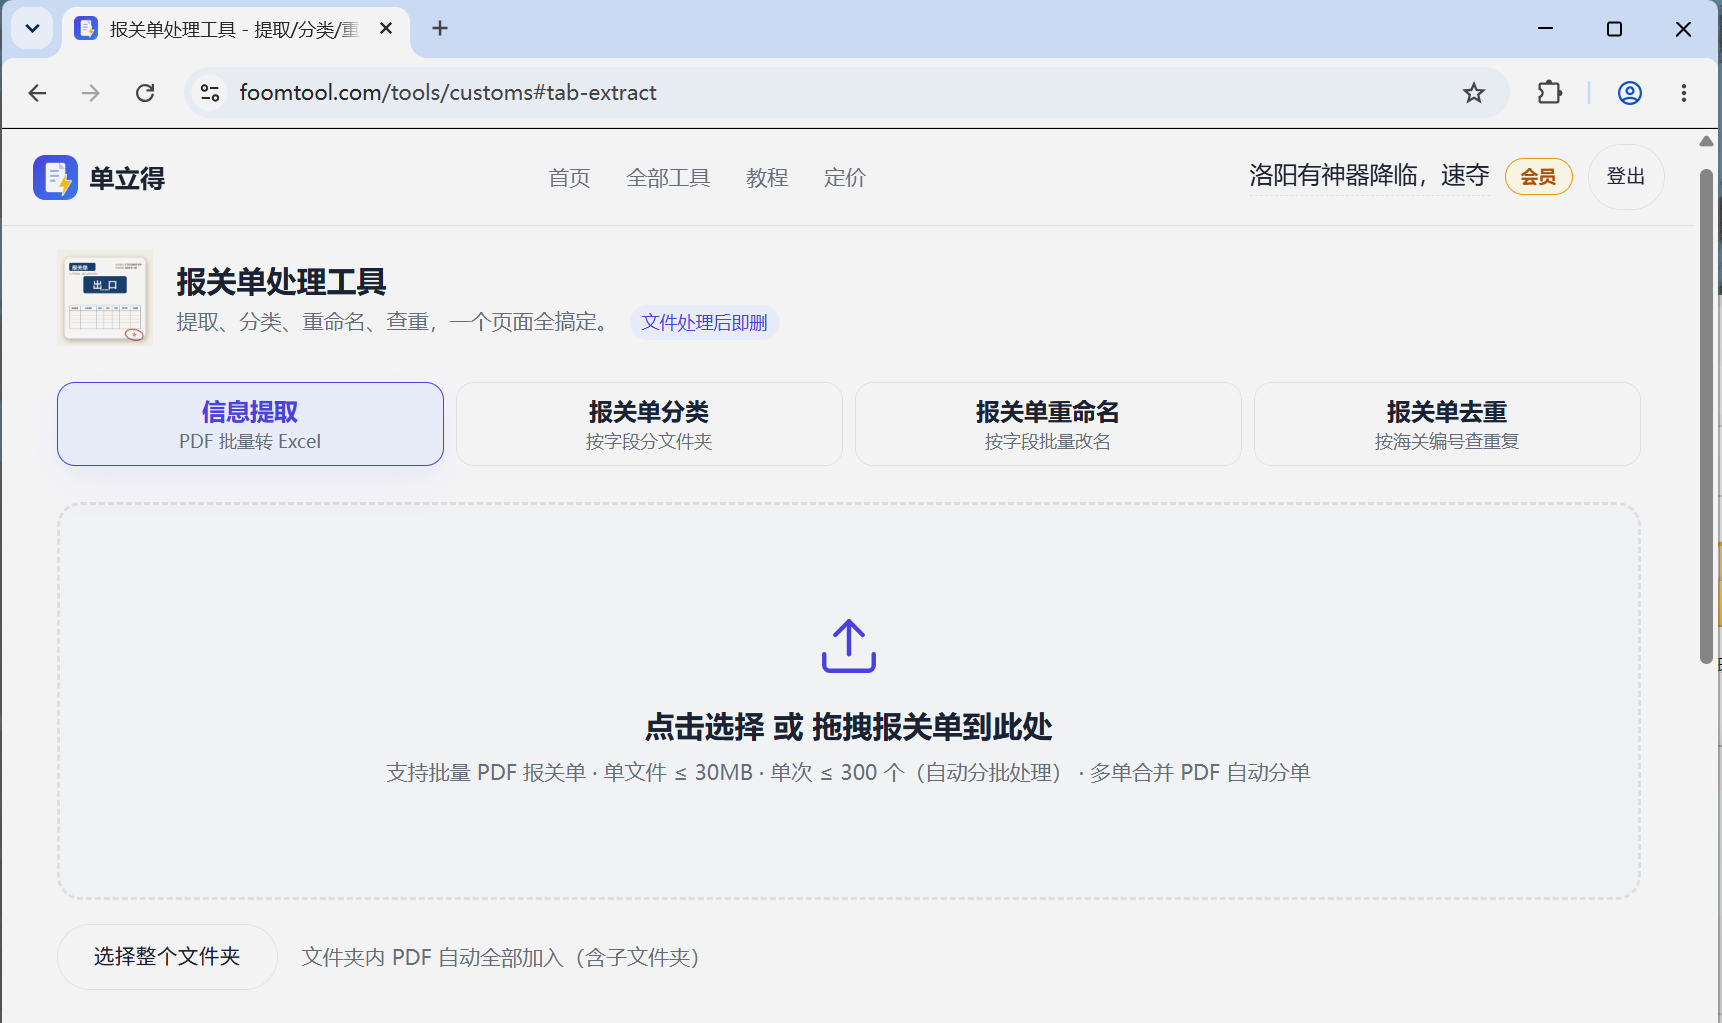Minimize the browser window
Viewport: 1722px width, 1023px height.
pos(1545,29)
